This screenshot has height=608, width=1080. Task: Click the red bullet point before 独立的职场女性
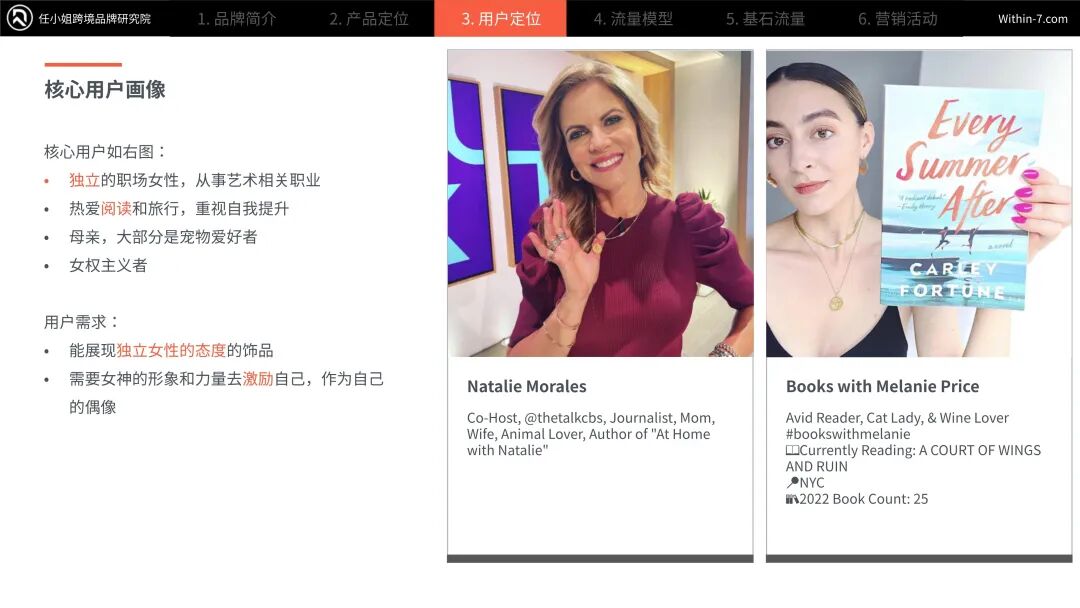click(47, 180)
